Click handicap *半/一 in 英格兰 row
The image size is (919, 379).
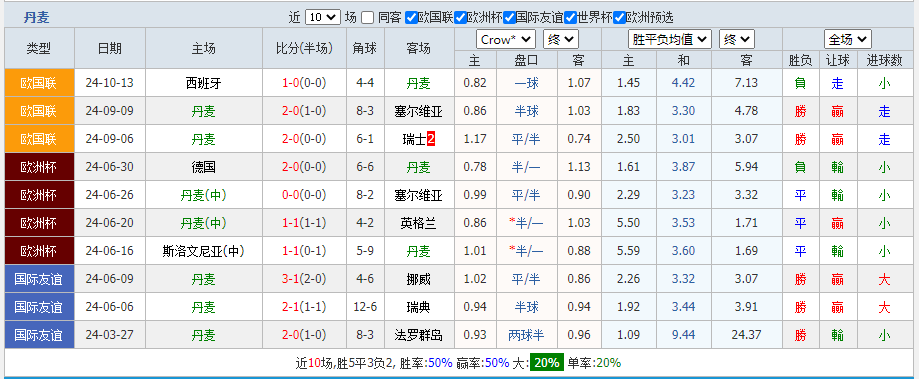pos(526,224)
